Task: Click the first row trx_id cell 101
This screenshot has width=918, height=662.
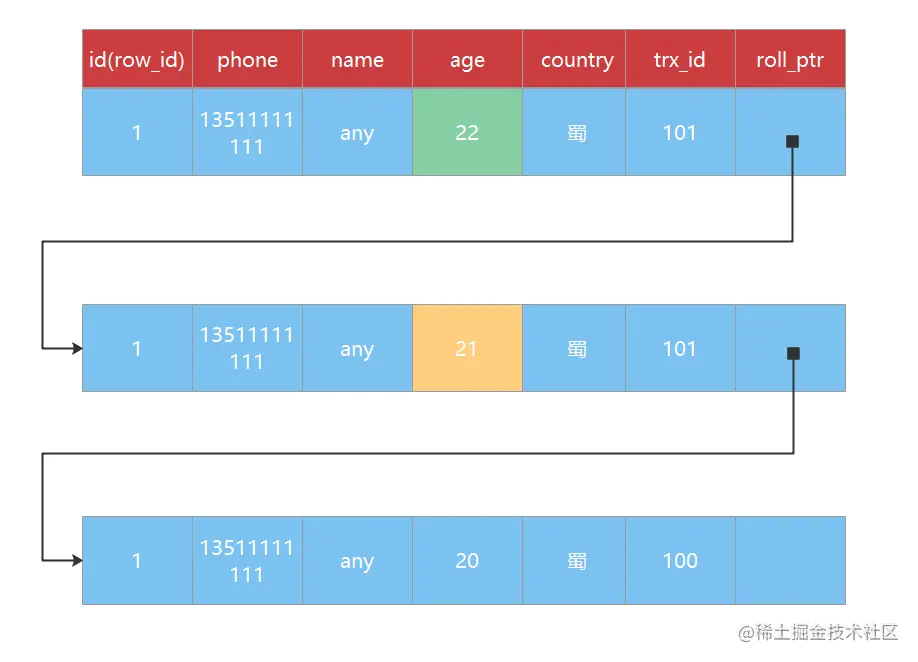Action: click(x=680, y=132)
